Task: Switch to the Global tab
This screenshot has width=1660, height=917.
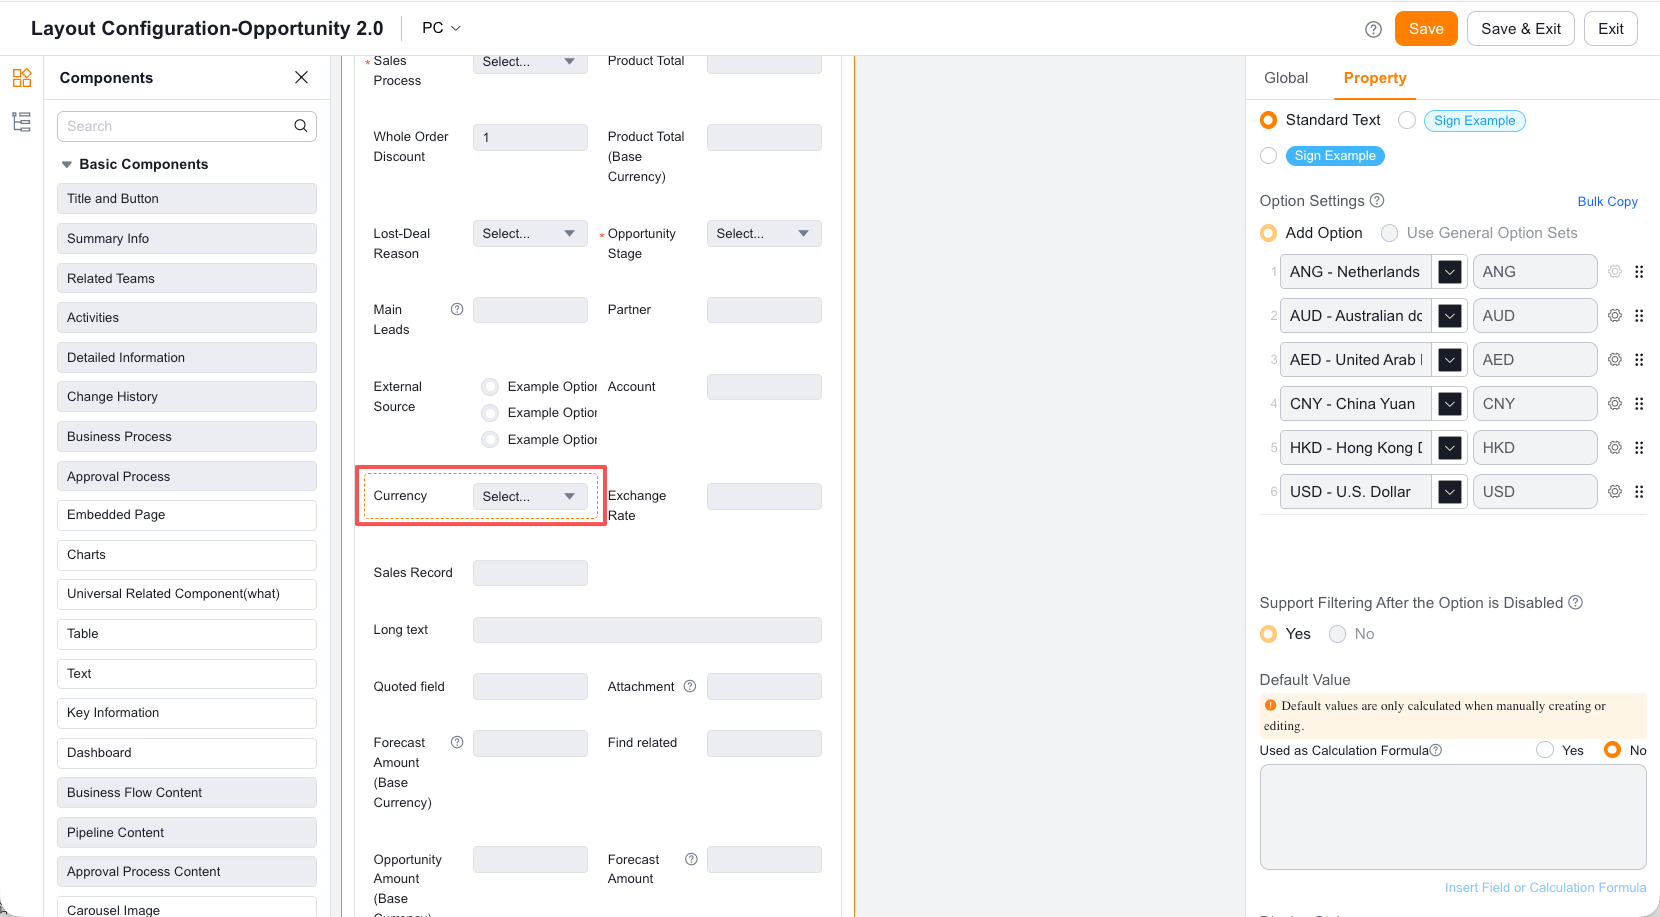Action: (1286, 78)
